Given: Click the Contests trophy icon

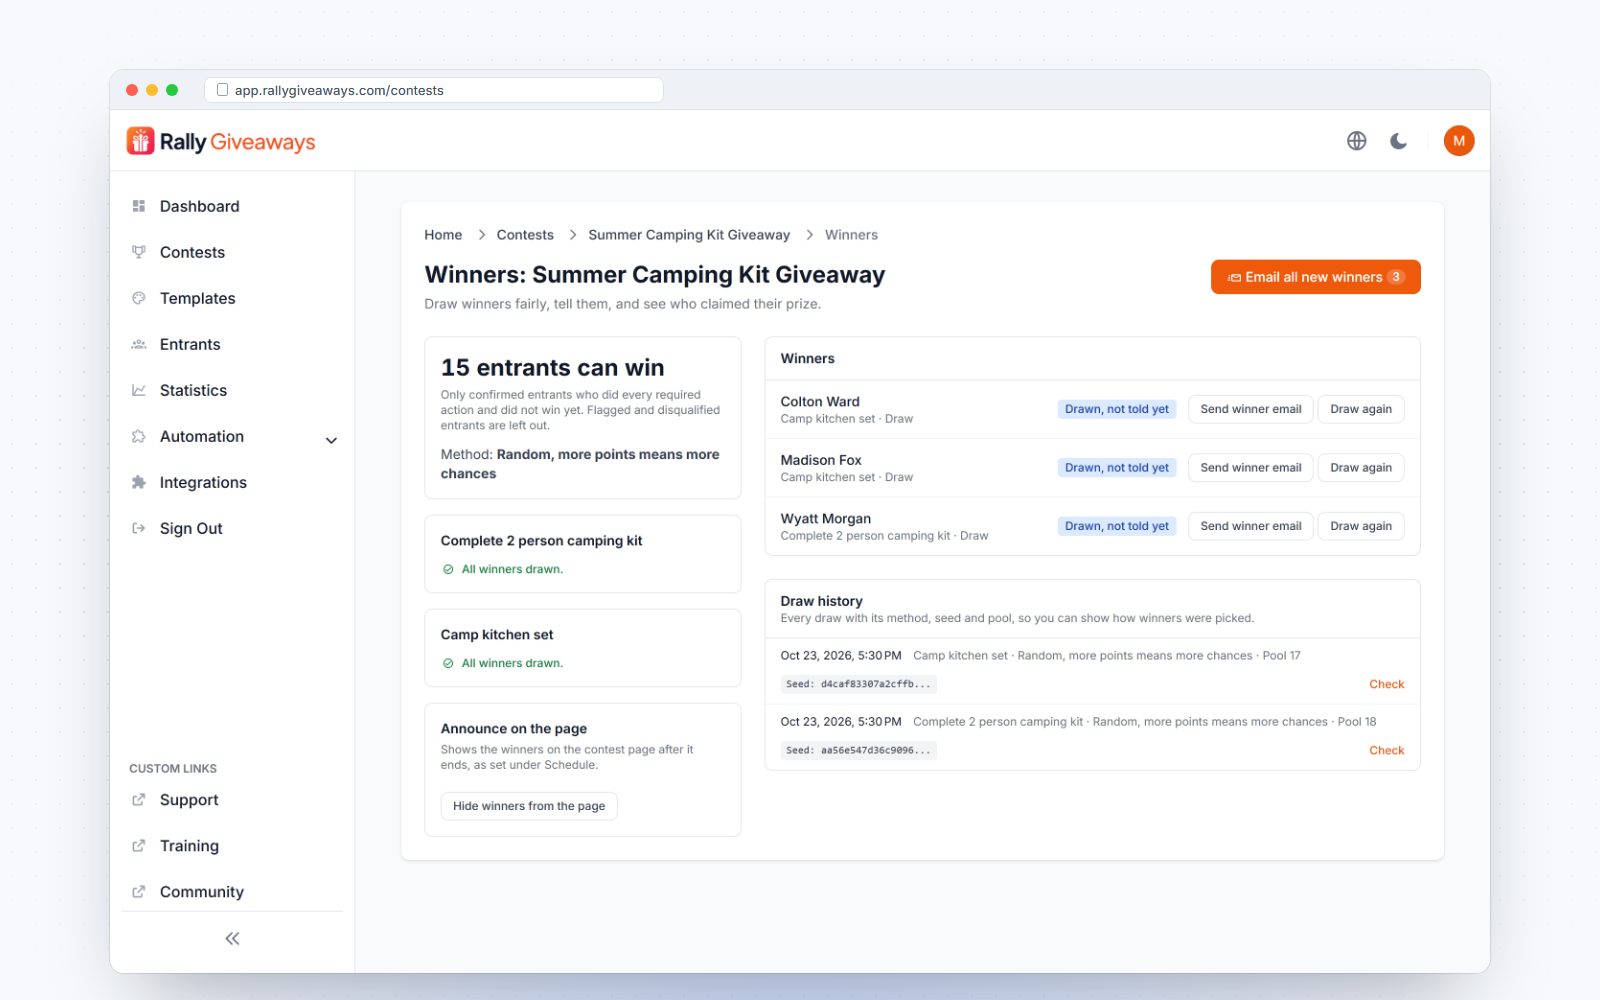Looking at the screenshot, I should (x=139, y=252).
